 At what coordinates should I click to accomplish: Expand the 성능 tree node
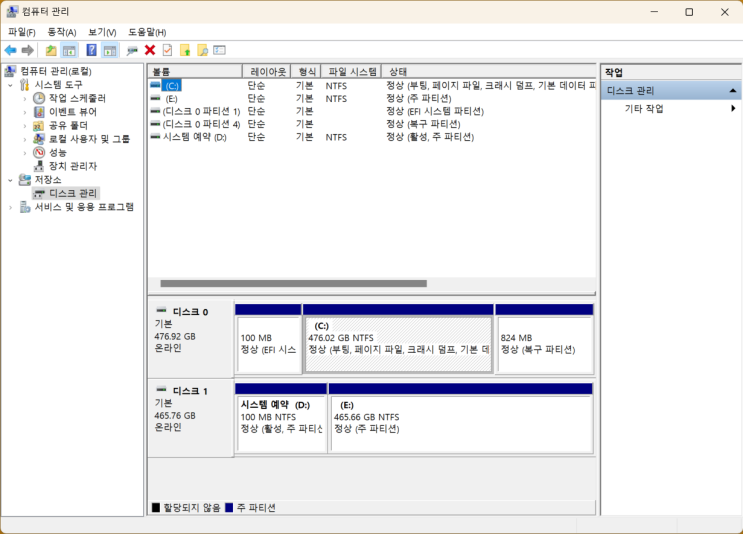pyautogui.click(x=25, y=153)
